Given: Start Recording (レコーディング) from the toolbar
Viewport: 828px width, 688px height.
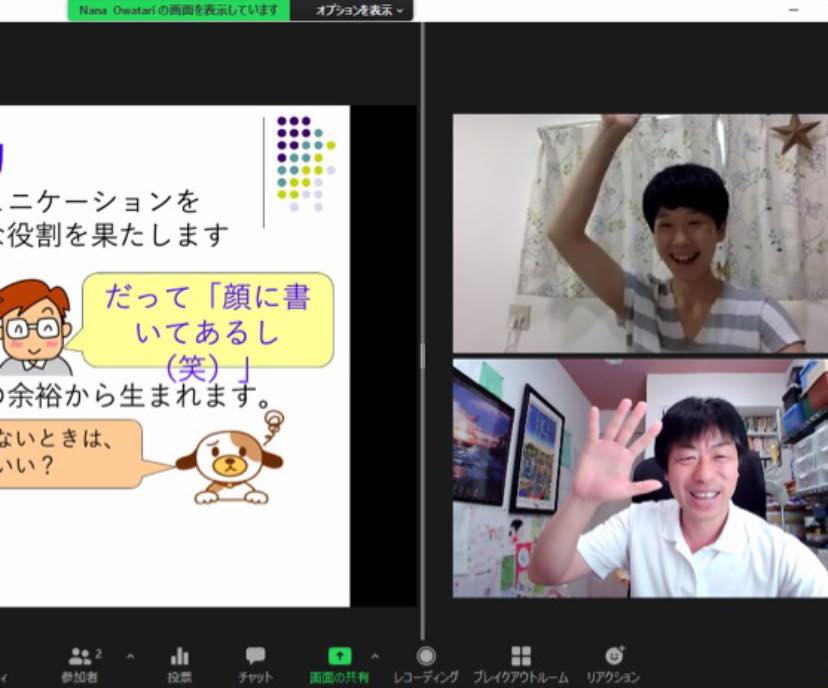Looking at the screenshot, I should (x=426, y=664).
